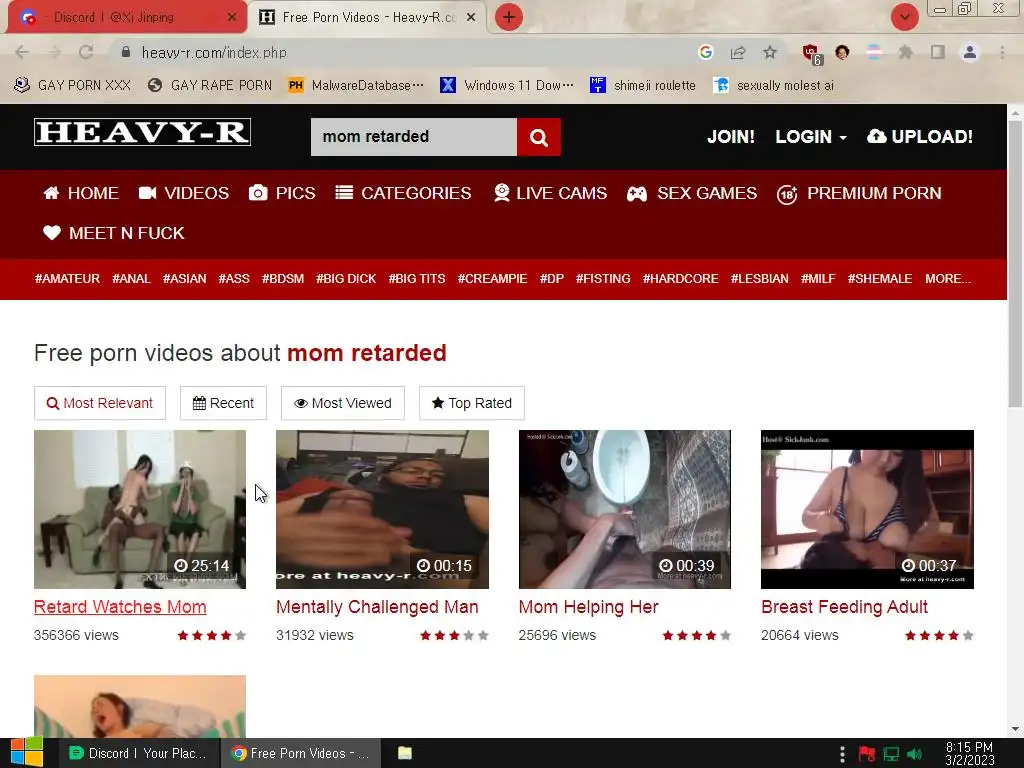Screen dimensions: 1024x768
Task: Open the Windows 11 Dow… bookmark
Action: tap(507, 86)
